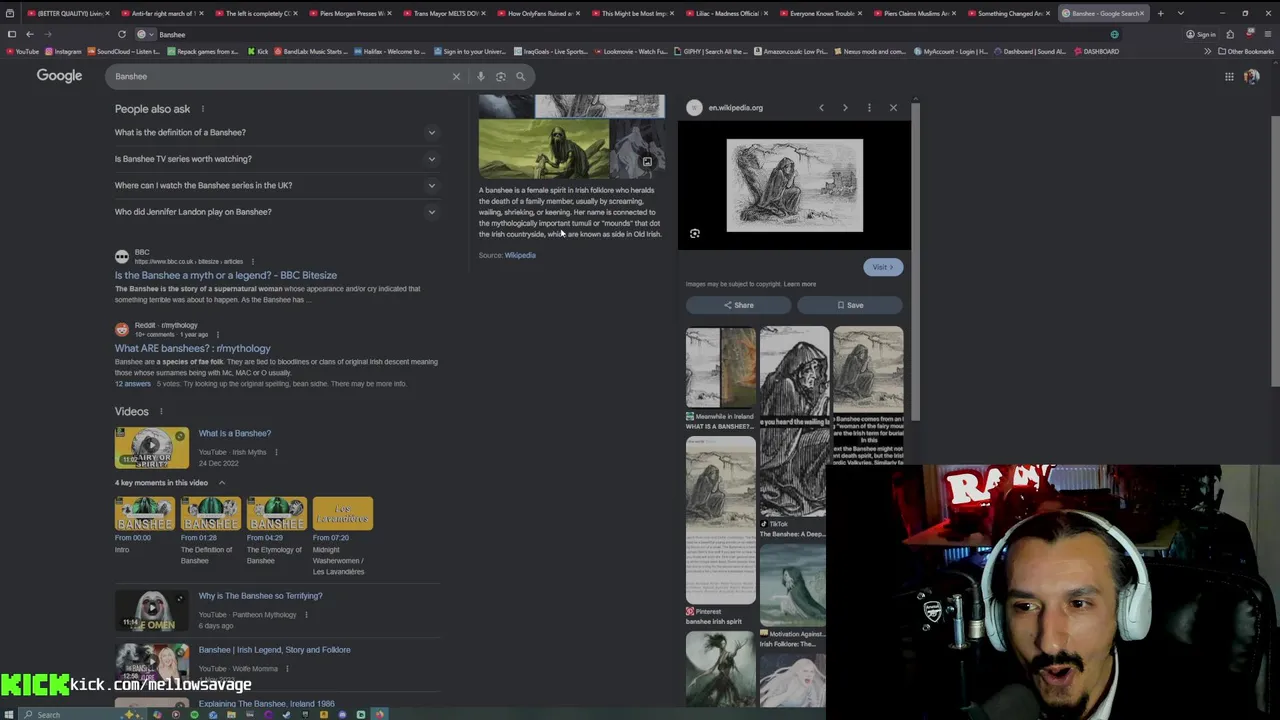Image resolution: width=1280 pixels, height=720 pixels.
Task: Open the Google apps grid
Action: [x=1229, y=76]
